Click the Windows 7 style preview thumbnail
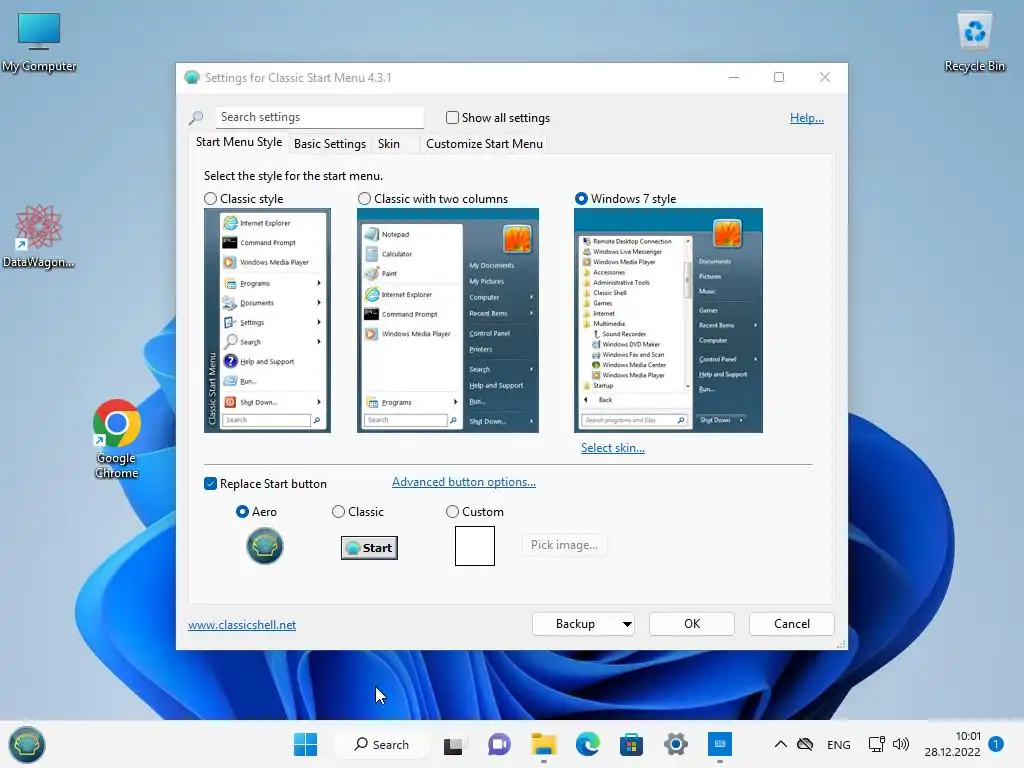Screen dimensions: 1024x768 [x=668, y=320]
